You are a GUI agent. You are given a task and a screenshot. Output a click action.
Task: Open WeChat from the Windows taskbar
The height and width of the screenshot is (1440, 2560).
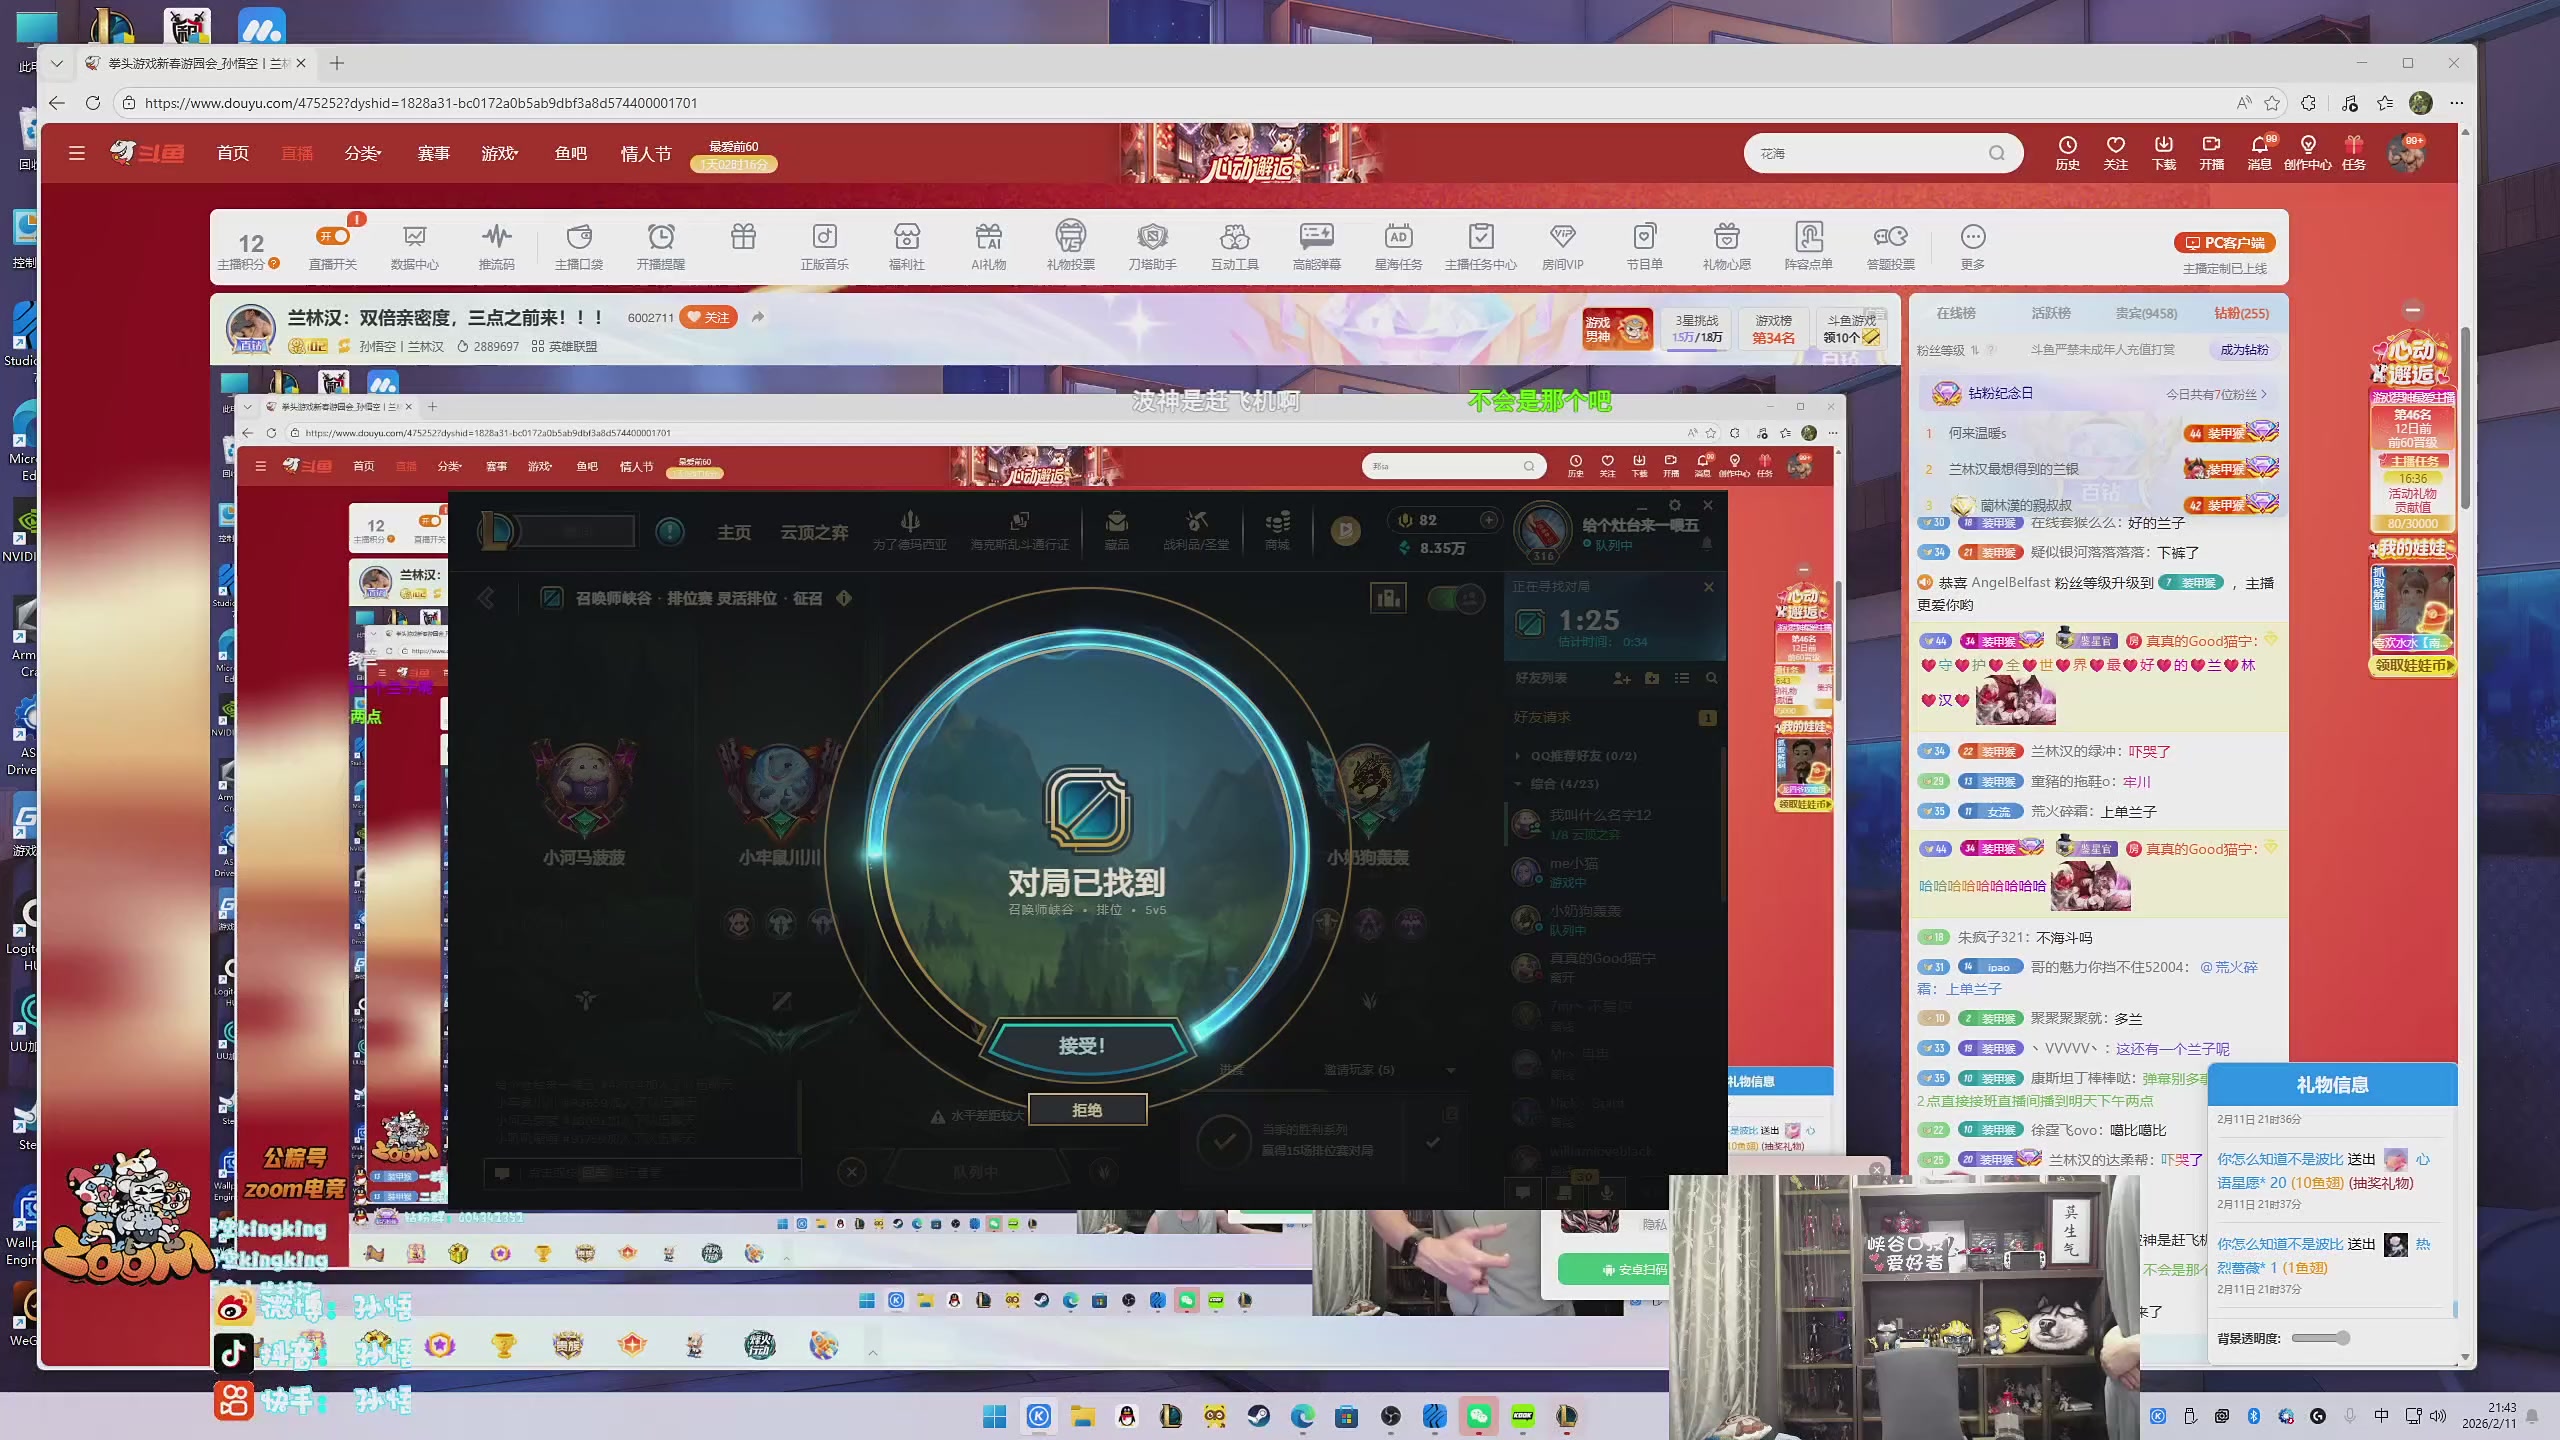(x=1478, y=1416)
